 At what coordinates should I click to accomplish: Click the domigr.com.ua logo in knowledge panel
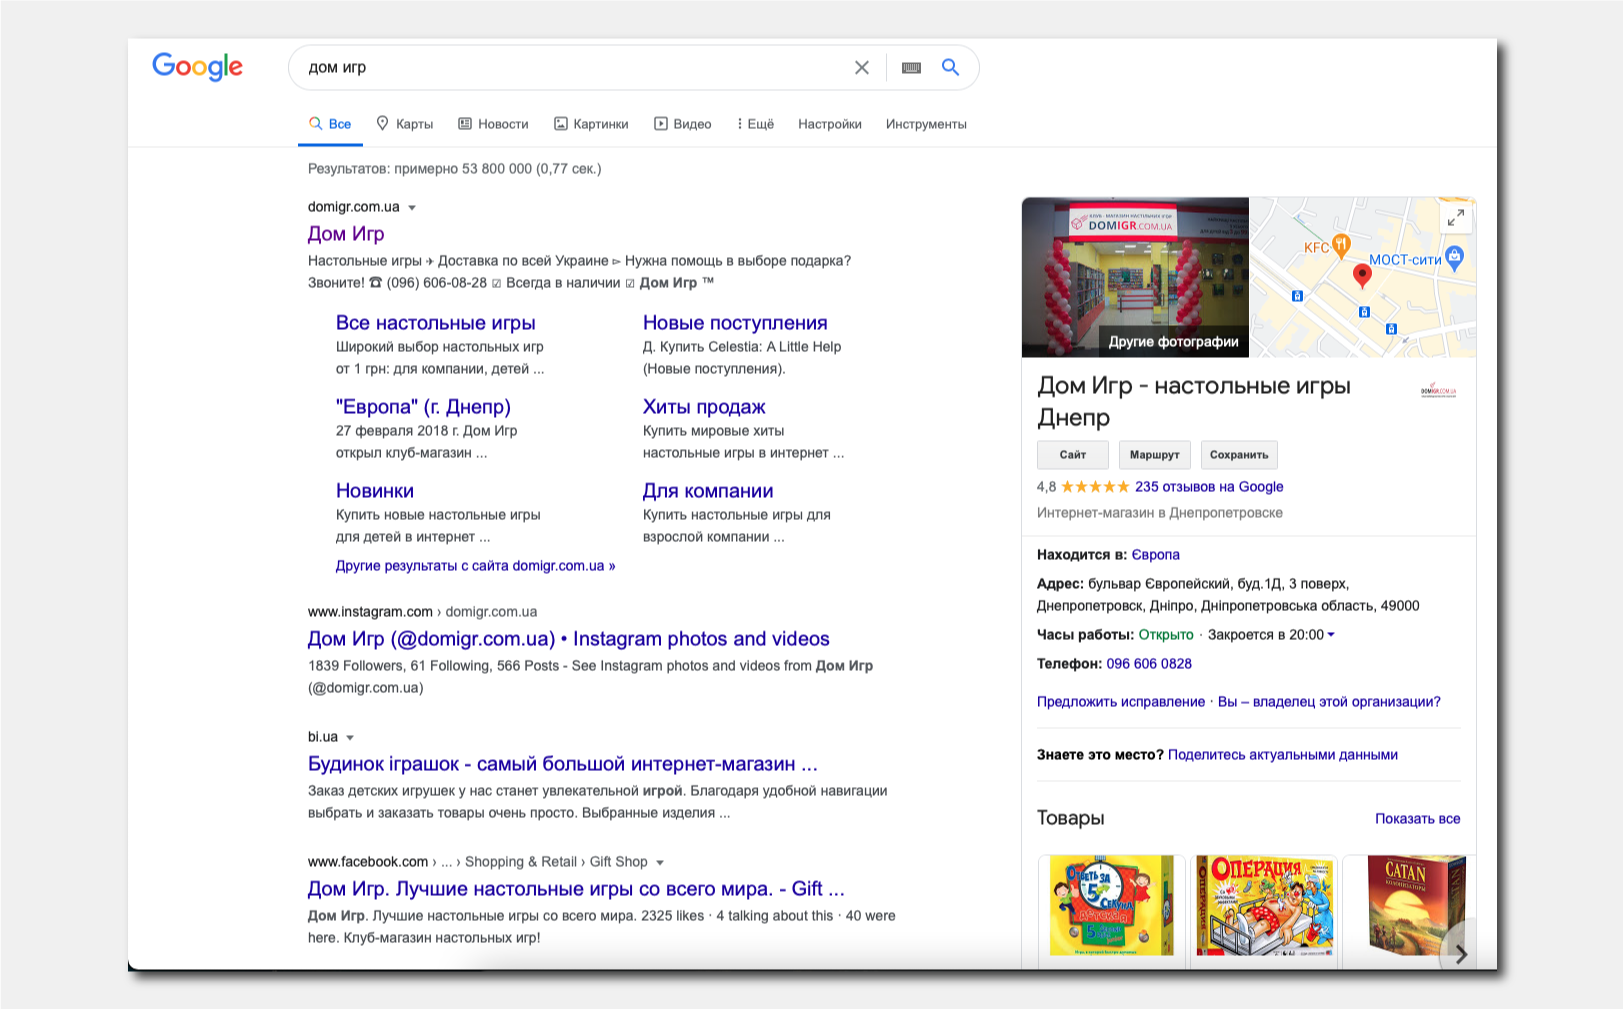click(1439, 390)
